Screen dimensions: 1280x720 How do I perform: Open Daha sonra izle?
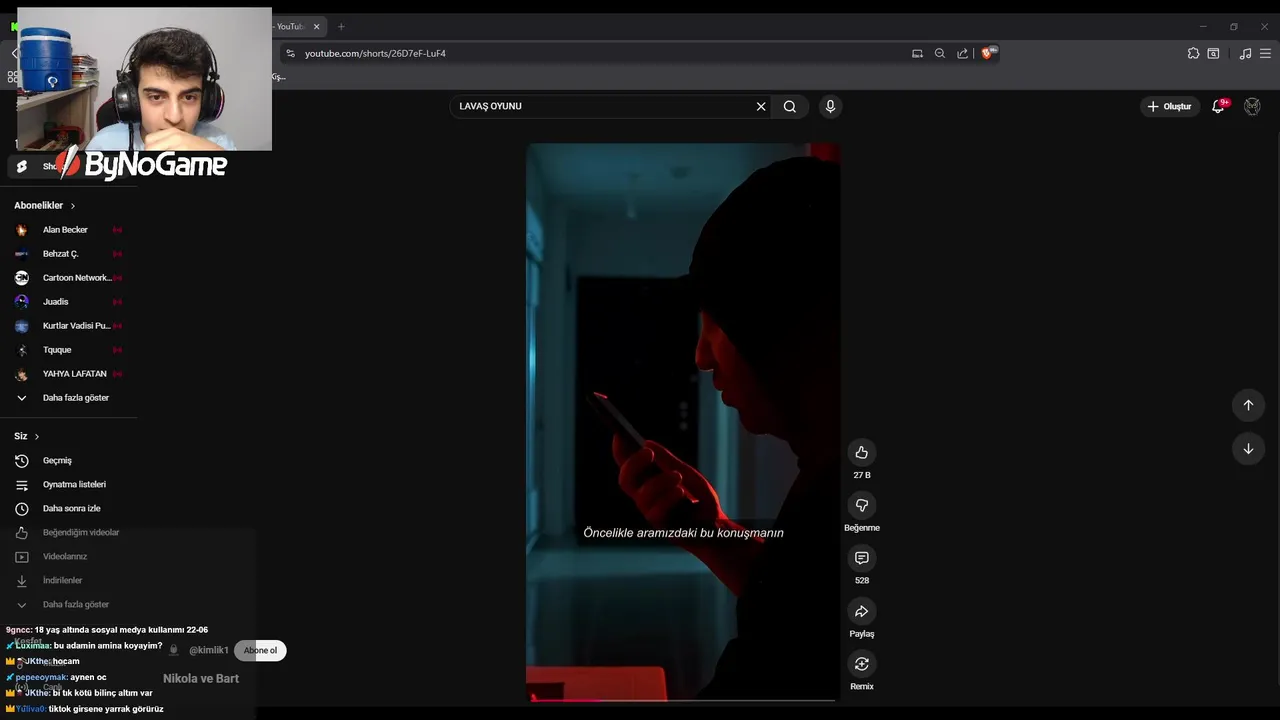click(71, 509)
